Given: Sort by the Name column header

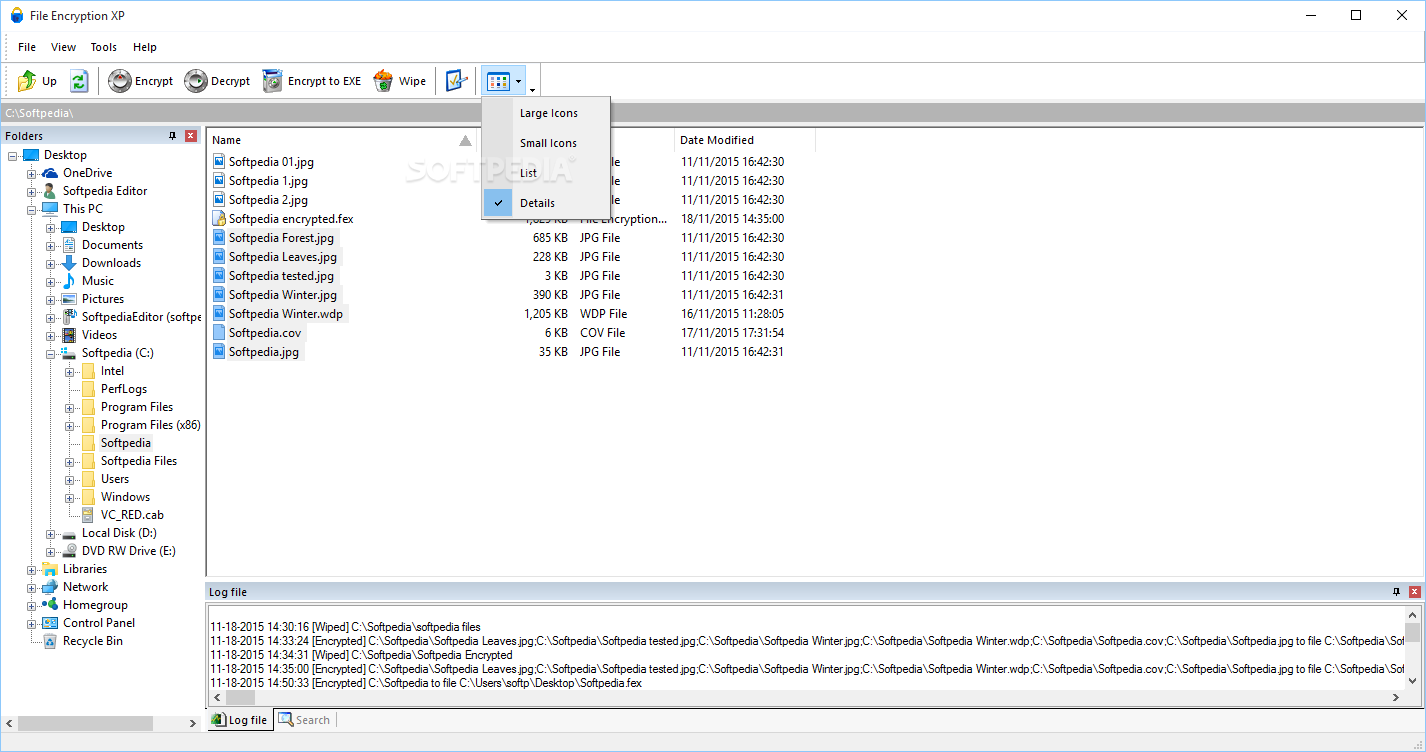Looking at the screenshot, I should click(x=343, y=140).
